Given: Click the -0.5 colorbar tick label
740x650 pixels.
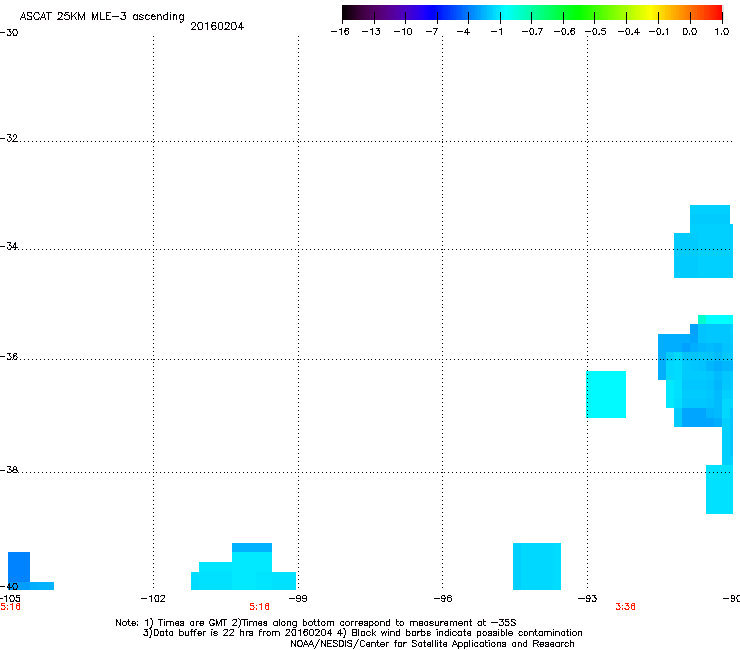Looking at the screenshot, I should 596,32.
